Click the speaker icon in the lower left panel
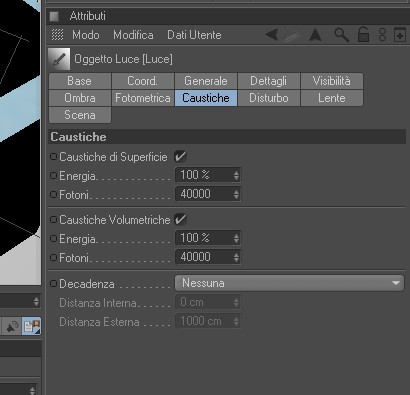The width and height of the screenshot is (410, 395). coord(12,327)
